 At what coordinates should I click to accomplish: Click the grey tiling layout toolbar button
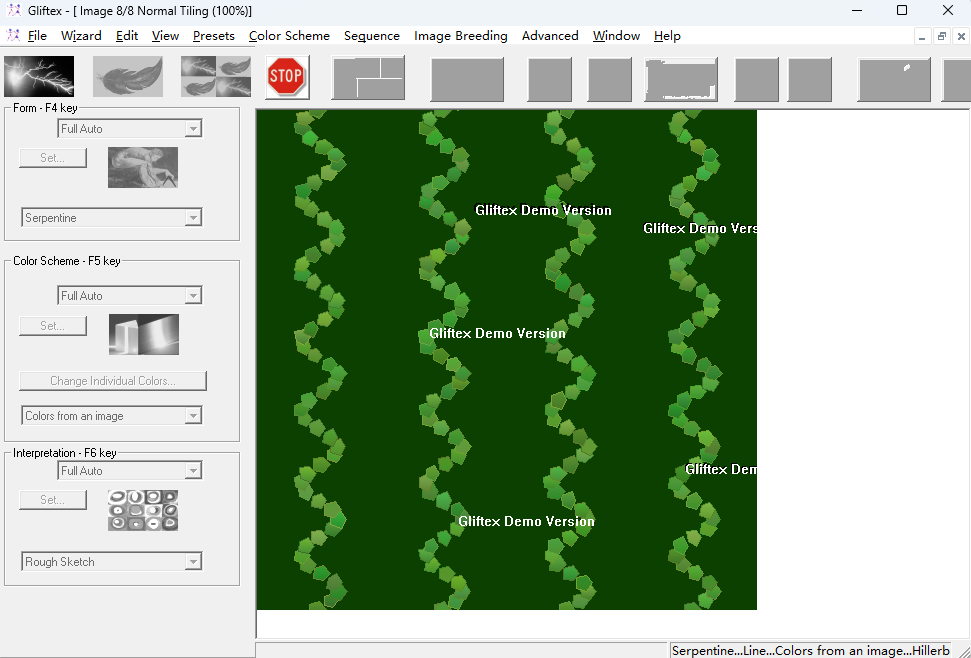(x=368, y=78)
